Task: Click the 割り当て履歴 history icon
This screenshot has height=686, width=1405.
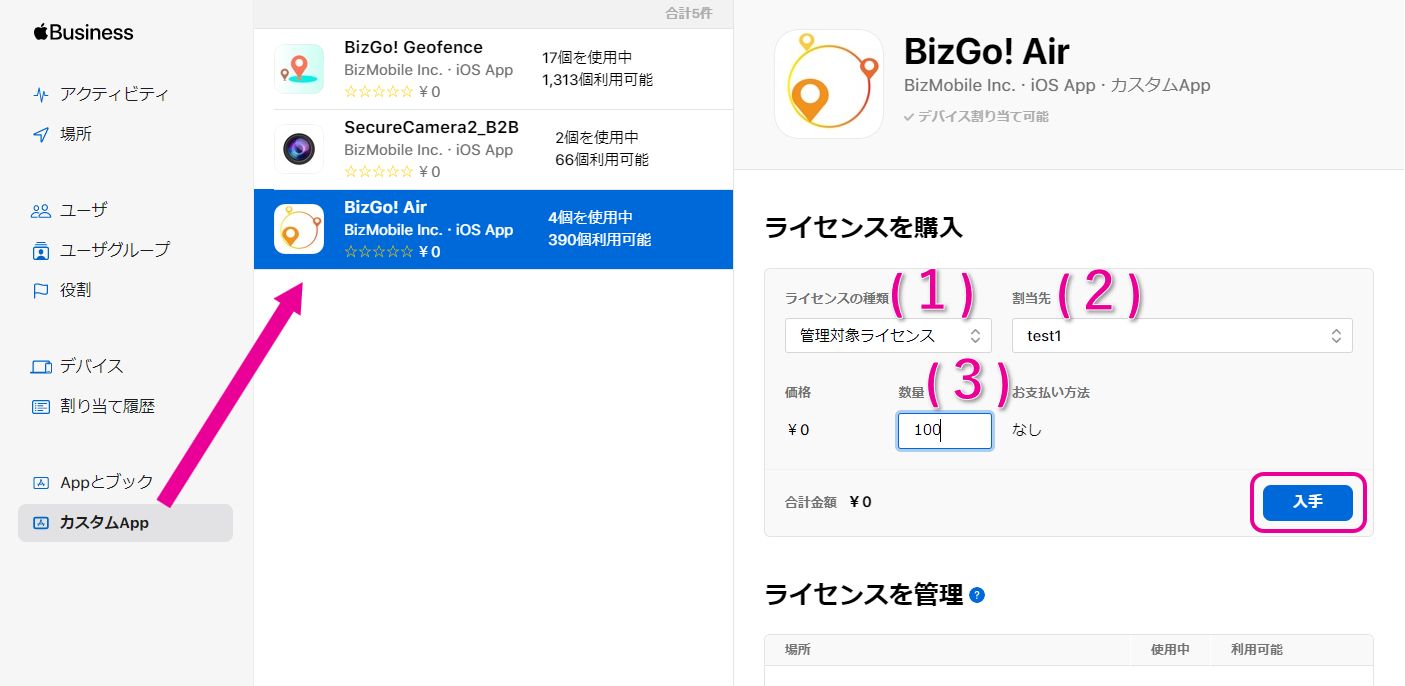Action: click(x=41, y=407)
